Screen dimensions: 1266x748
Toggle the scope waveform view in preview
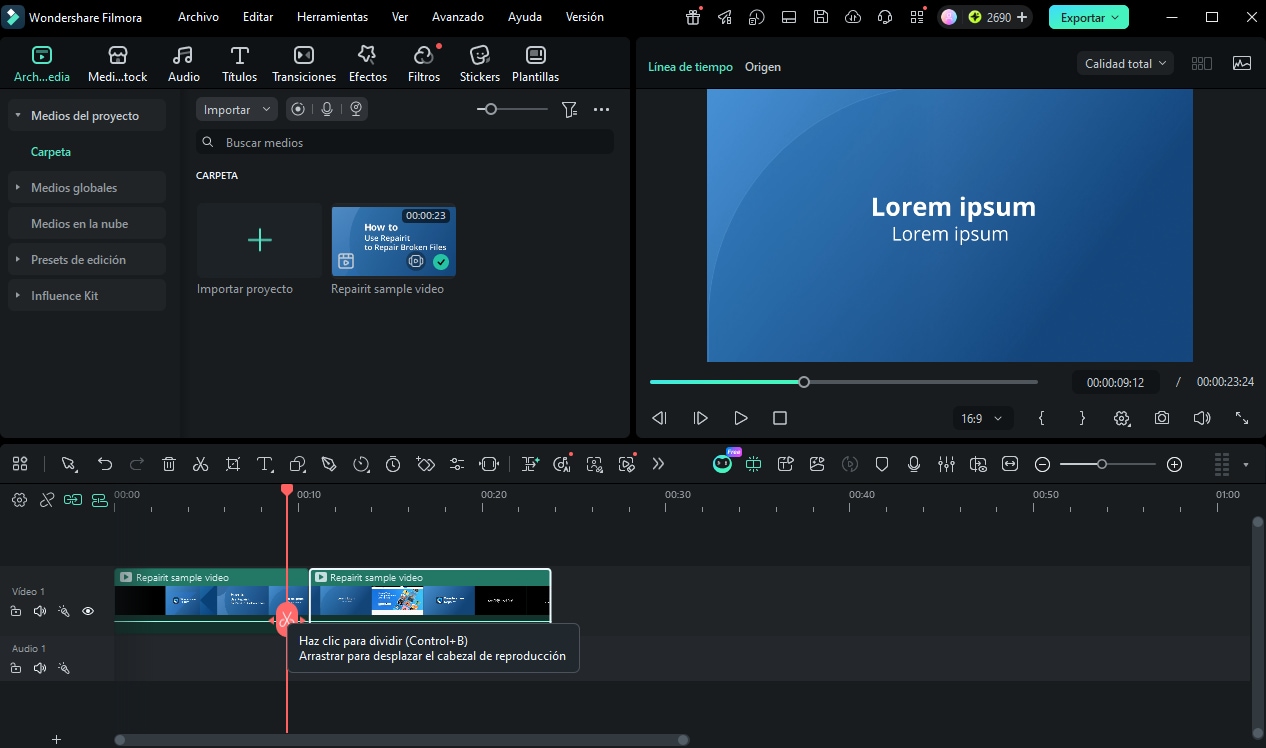pyautogui.click(x=1242, y=63)
